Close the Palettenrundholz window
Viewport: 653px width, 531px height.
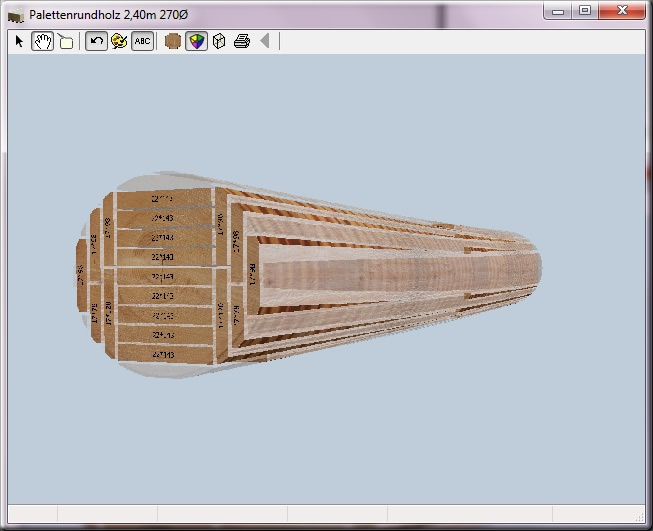pos(622,10)
